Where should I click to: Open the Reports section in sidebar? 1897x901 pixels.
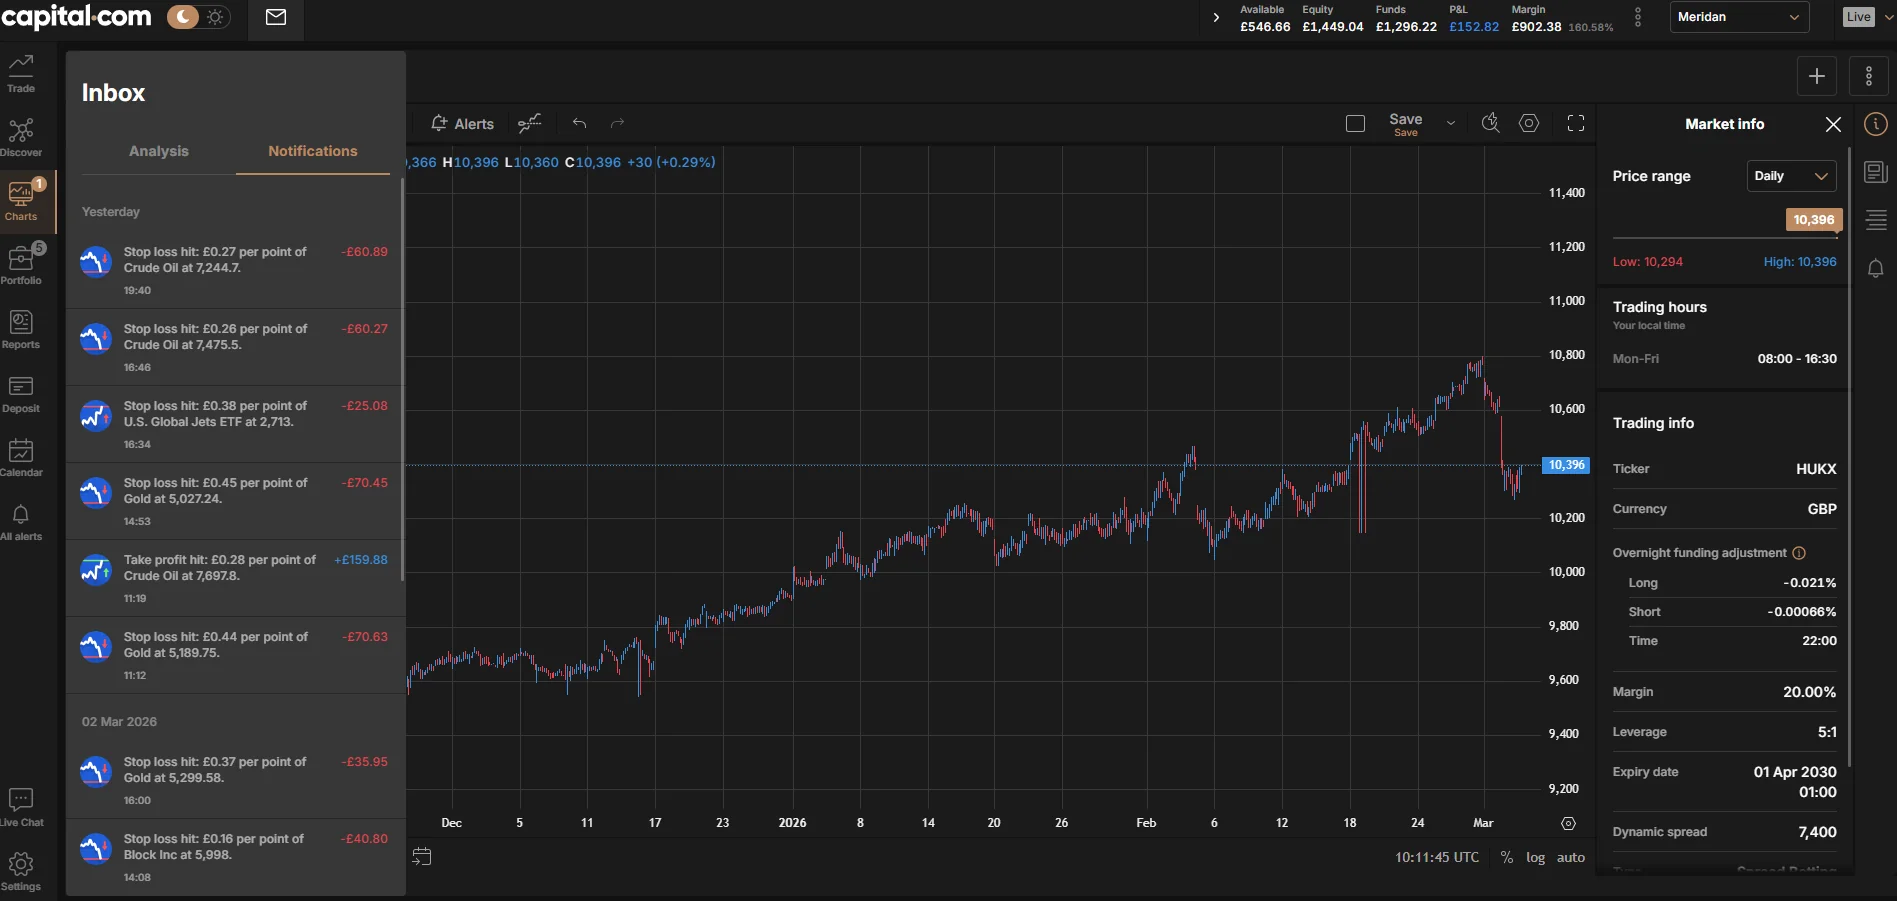pyautogui.click(x=21, y=330)
